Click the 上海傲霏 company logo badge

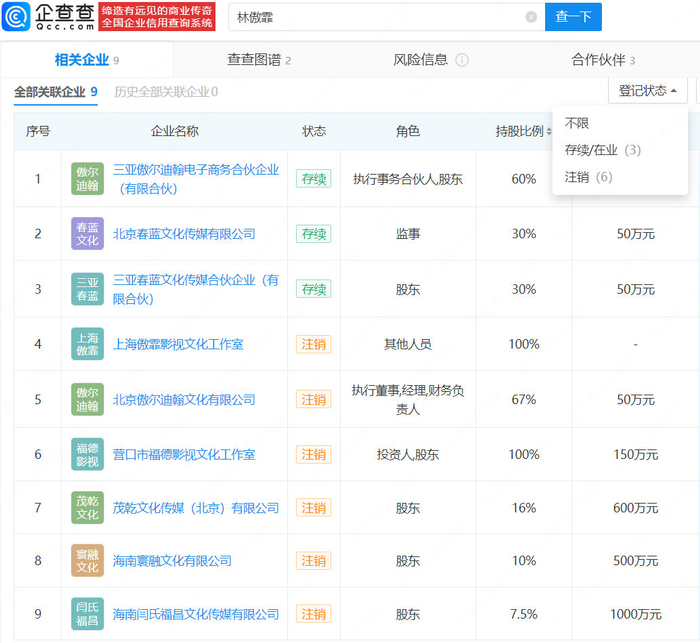[x=88, y=344]
